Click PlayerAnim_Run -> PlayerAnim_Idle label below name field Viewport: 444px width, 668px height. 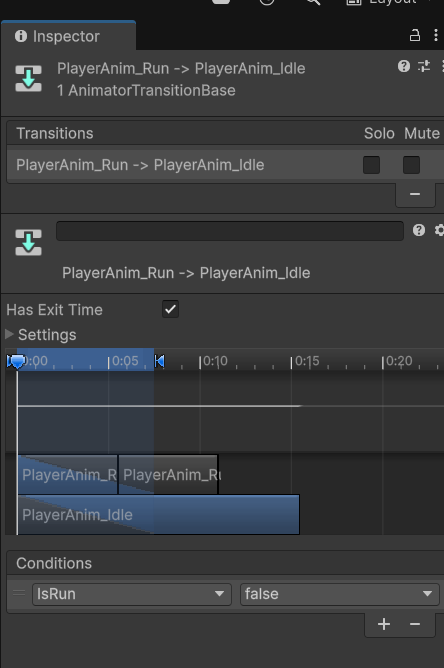[x=186, y=273]
